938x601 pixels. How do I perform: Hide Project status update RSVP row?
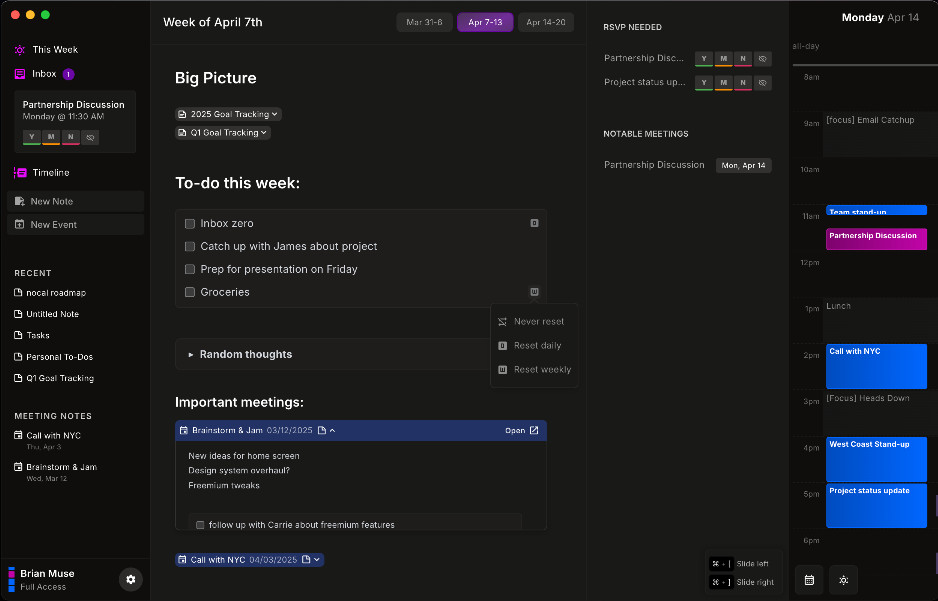(763, 83)
